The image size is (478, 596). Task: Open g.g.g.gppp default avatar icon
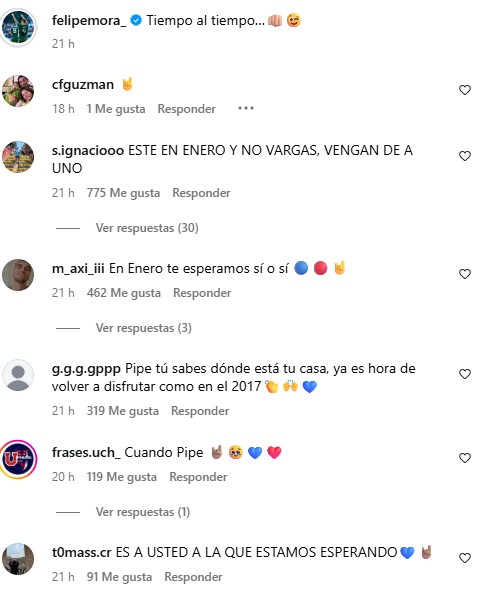(18, 375)
